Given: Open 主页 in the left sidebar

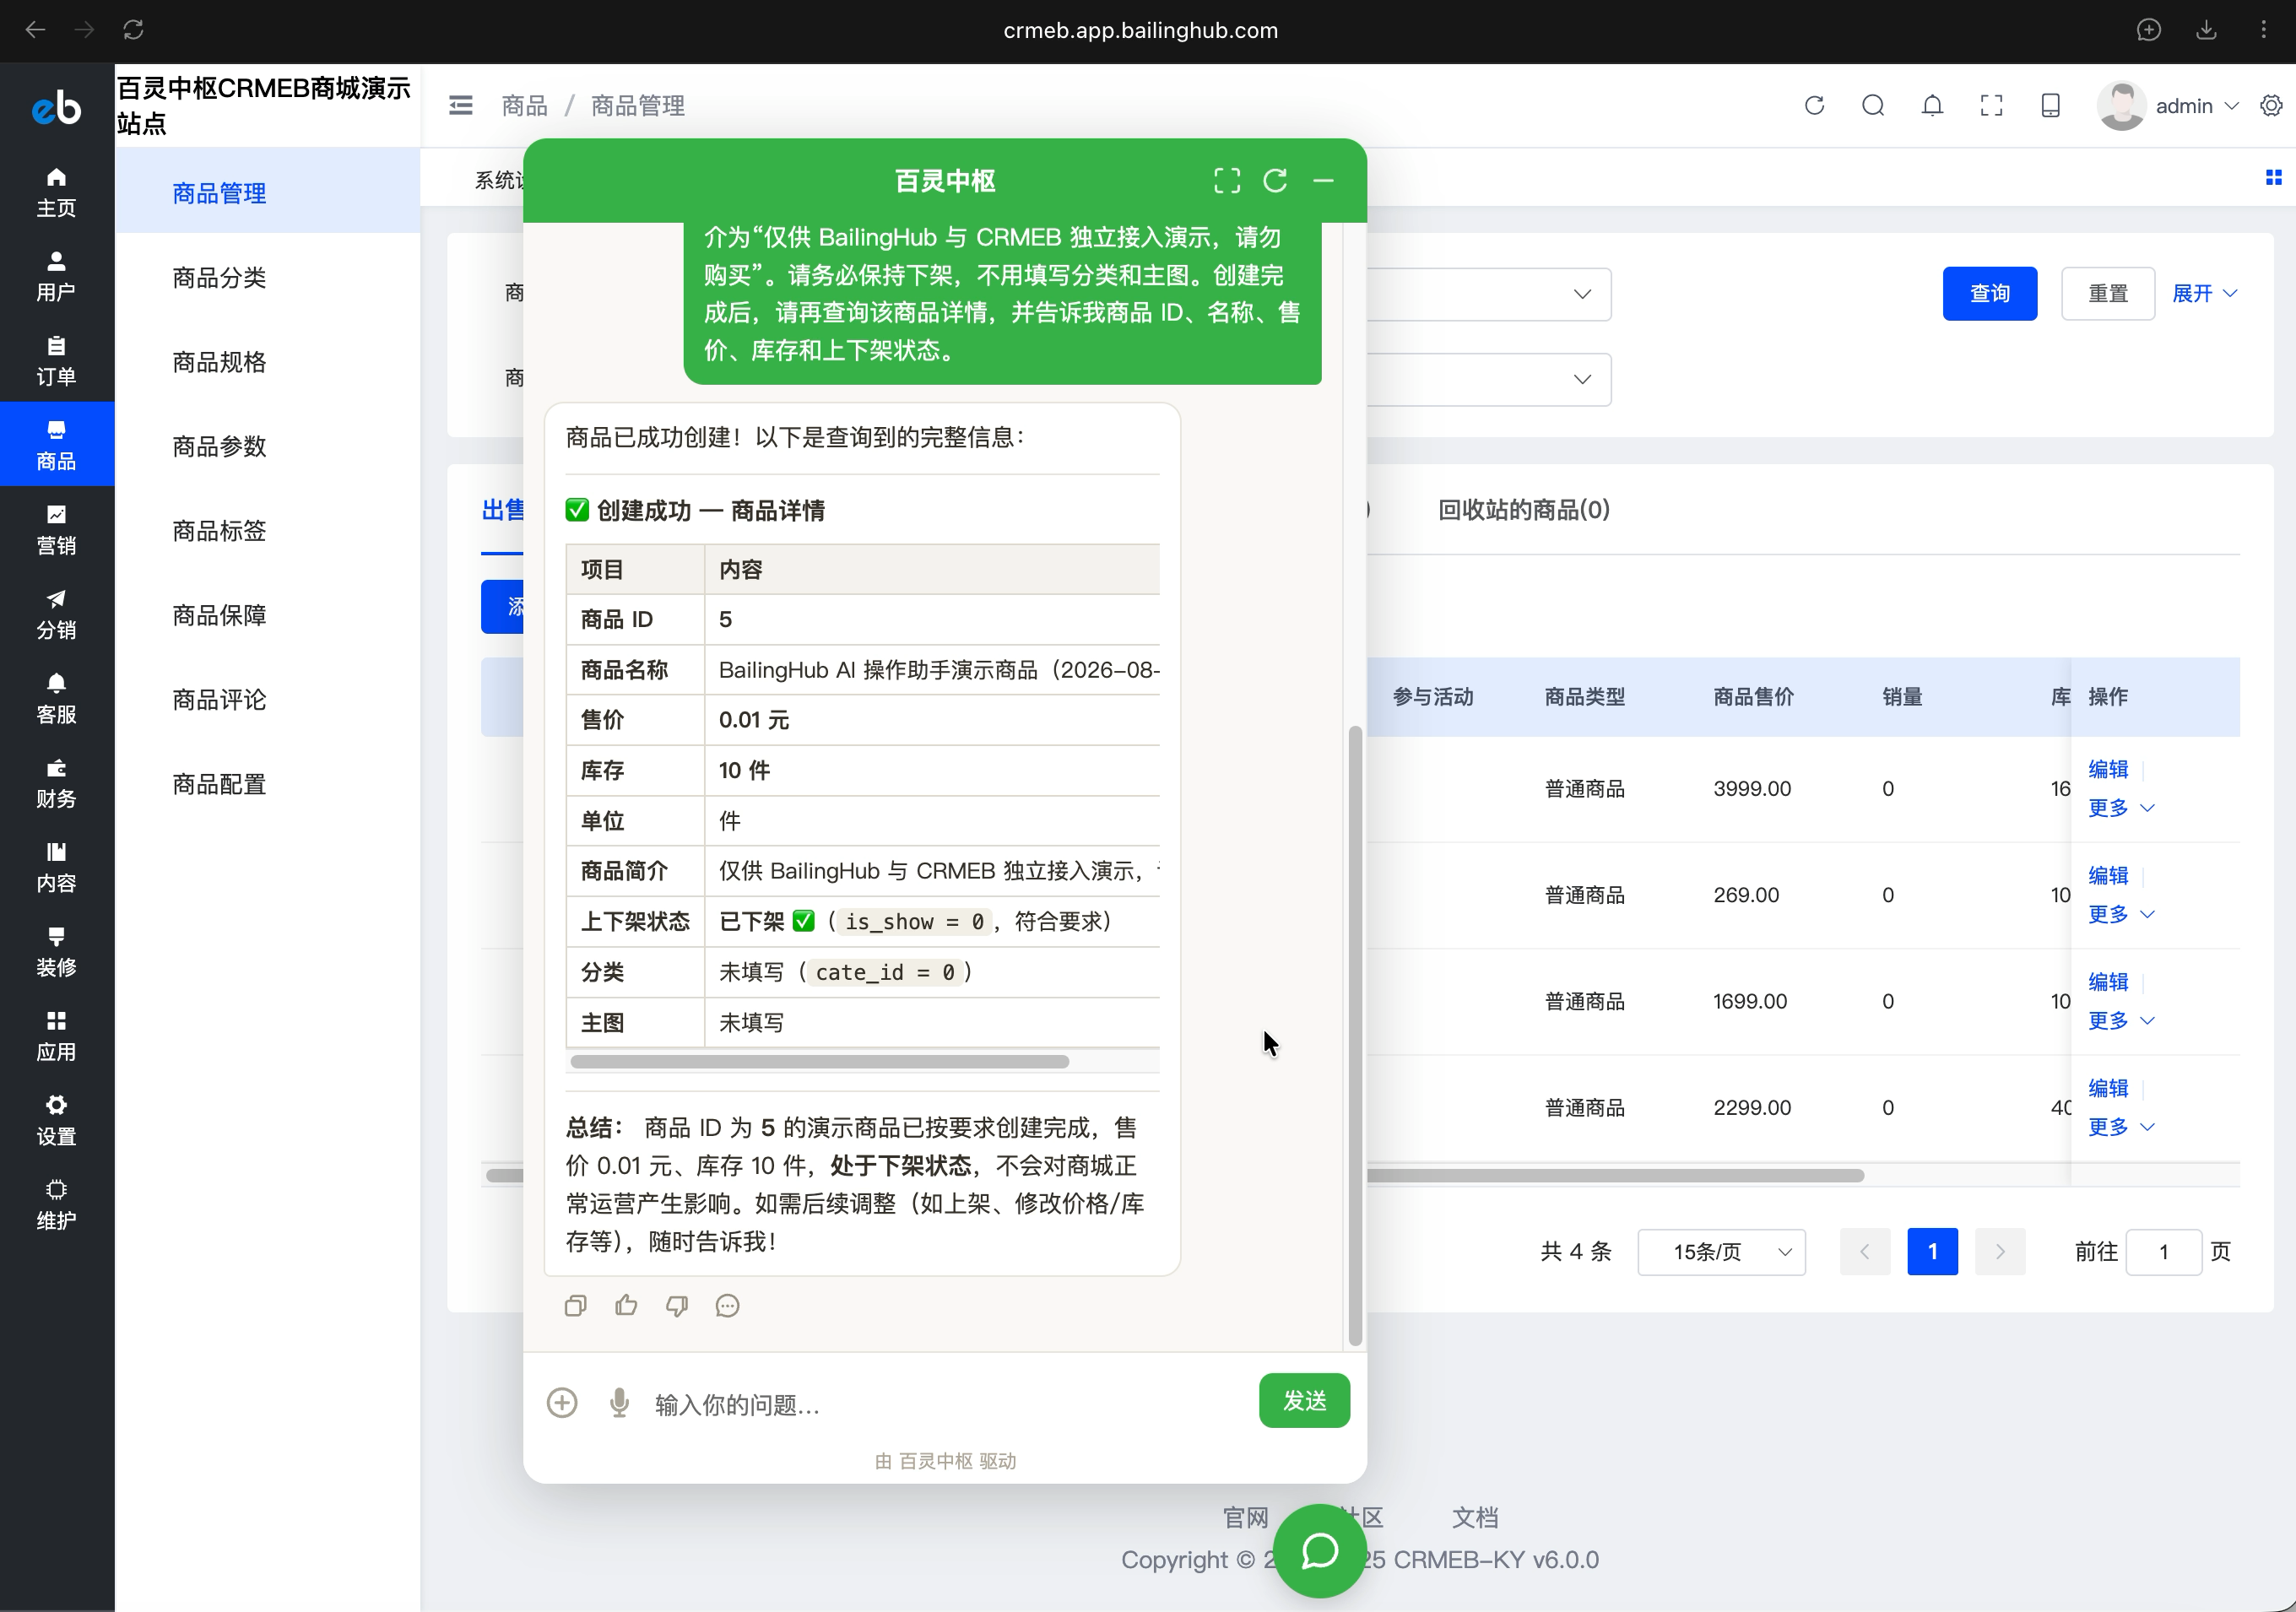Looking at the screenshot, I should tap(57, 192).
